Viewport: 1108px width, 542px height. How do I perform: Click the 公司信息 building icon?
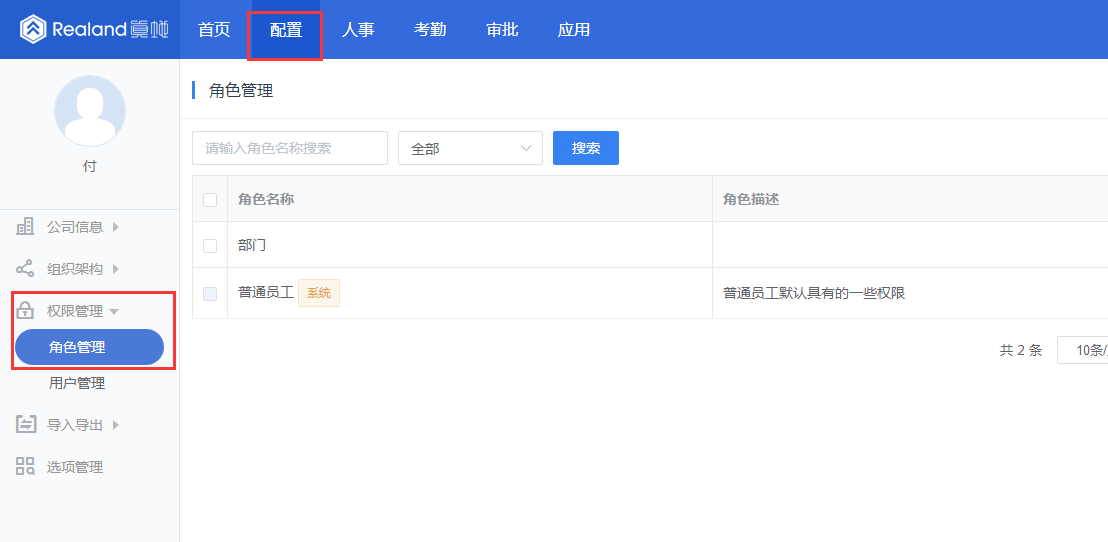[25, 227]
